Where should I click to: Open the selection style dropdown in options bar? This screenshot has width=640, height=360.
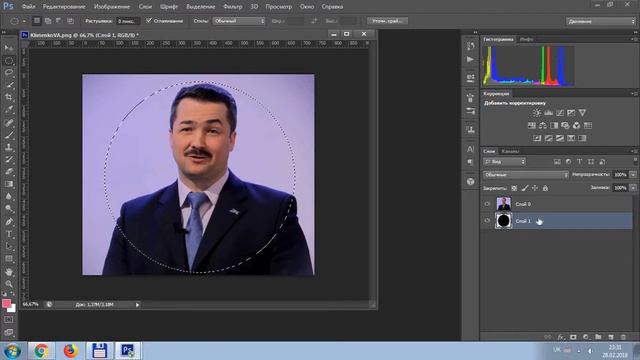tap(239, 21)
